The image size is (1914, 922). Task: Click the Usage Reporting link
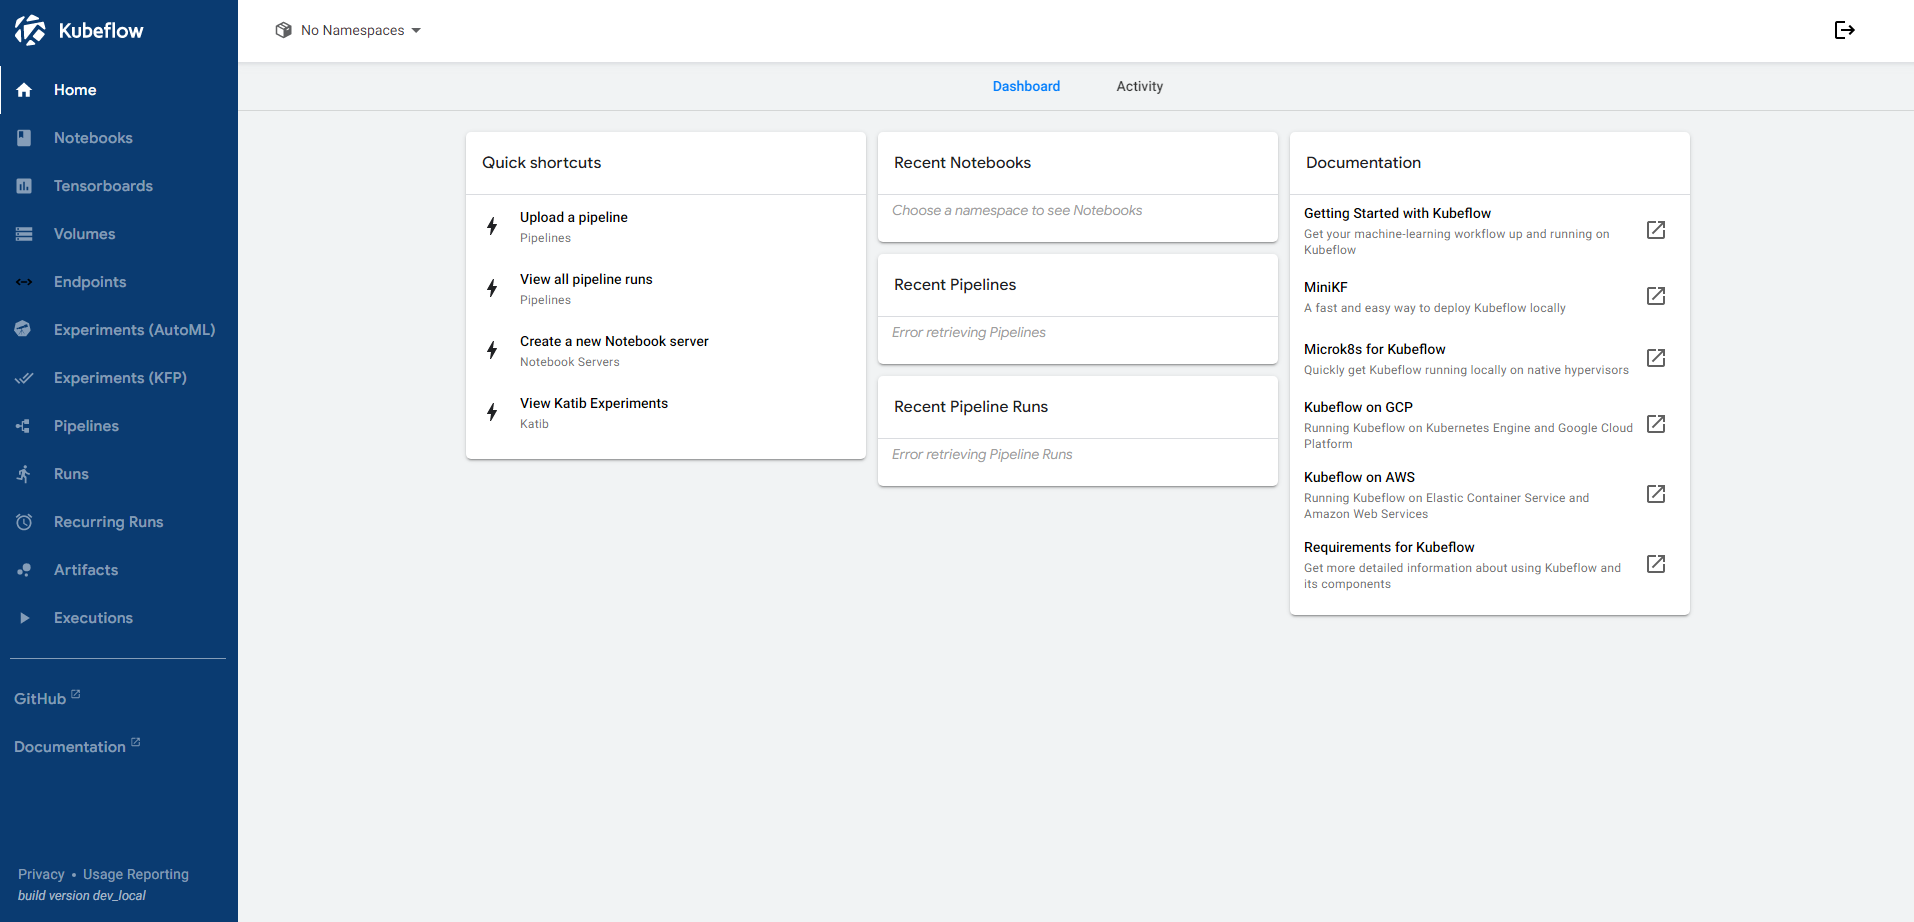click(136, 874)
